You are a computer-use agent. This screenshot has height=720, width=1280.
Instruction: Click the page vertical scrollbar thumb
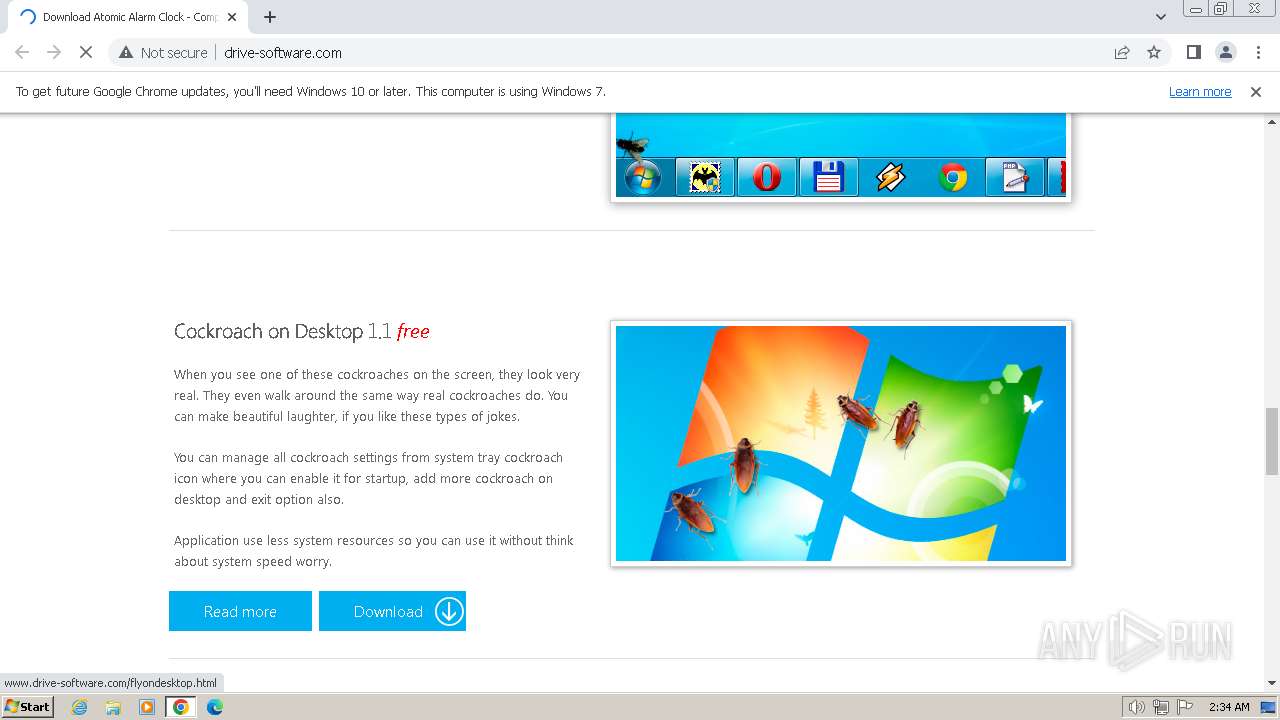coord(1271,441)
